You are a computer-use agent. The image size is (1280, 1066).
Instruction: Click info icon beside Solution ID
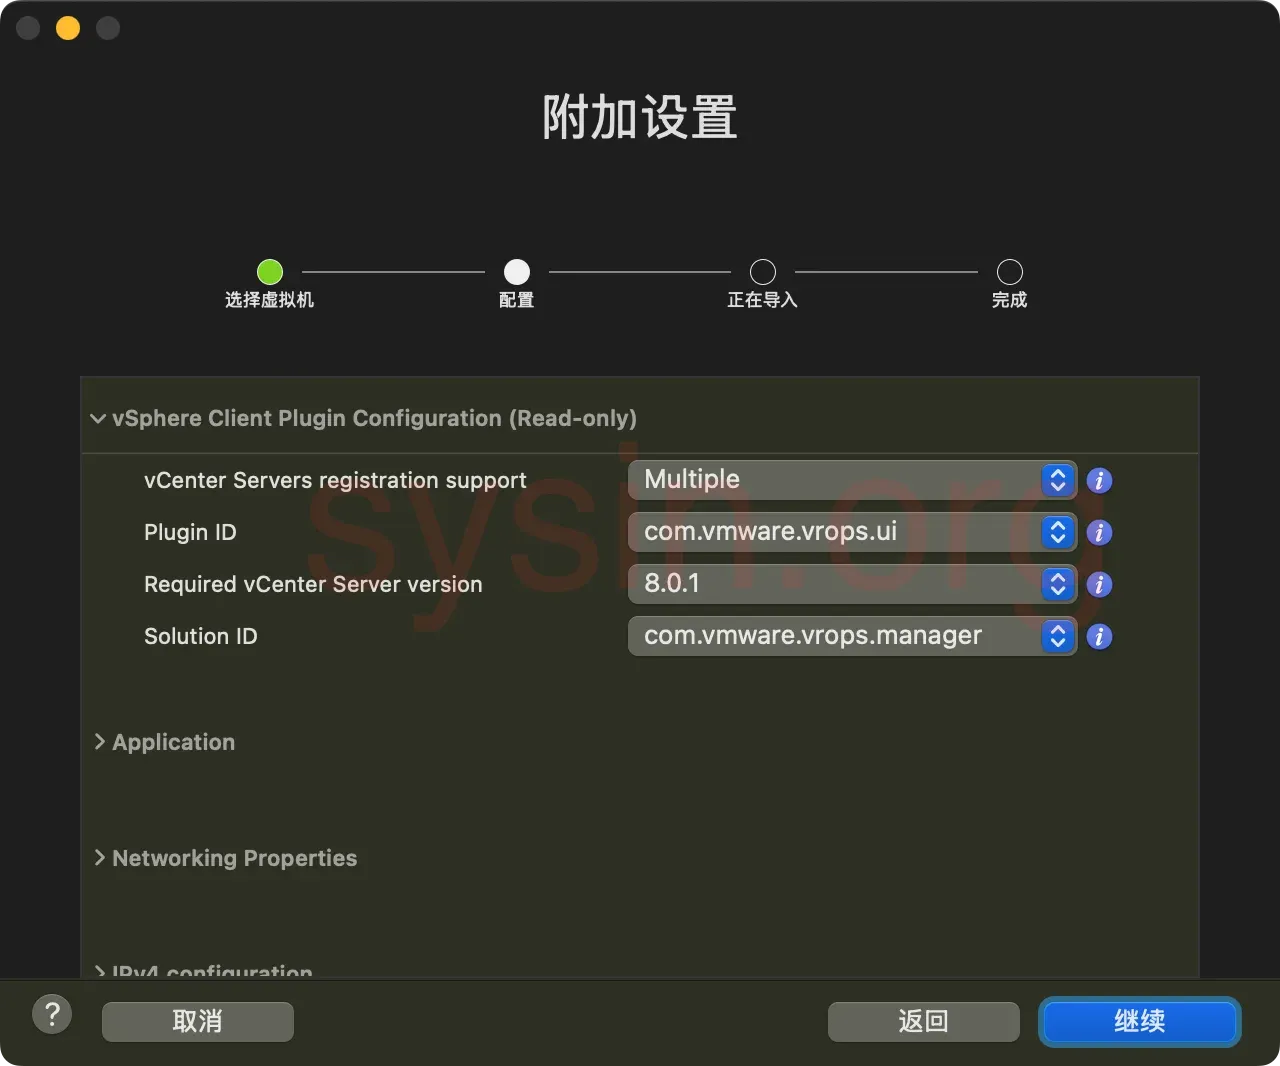(x=1099, y=637)
